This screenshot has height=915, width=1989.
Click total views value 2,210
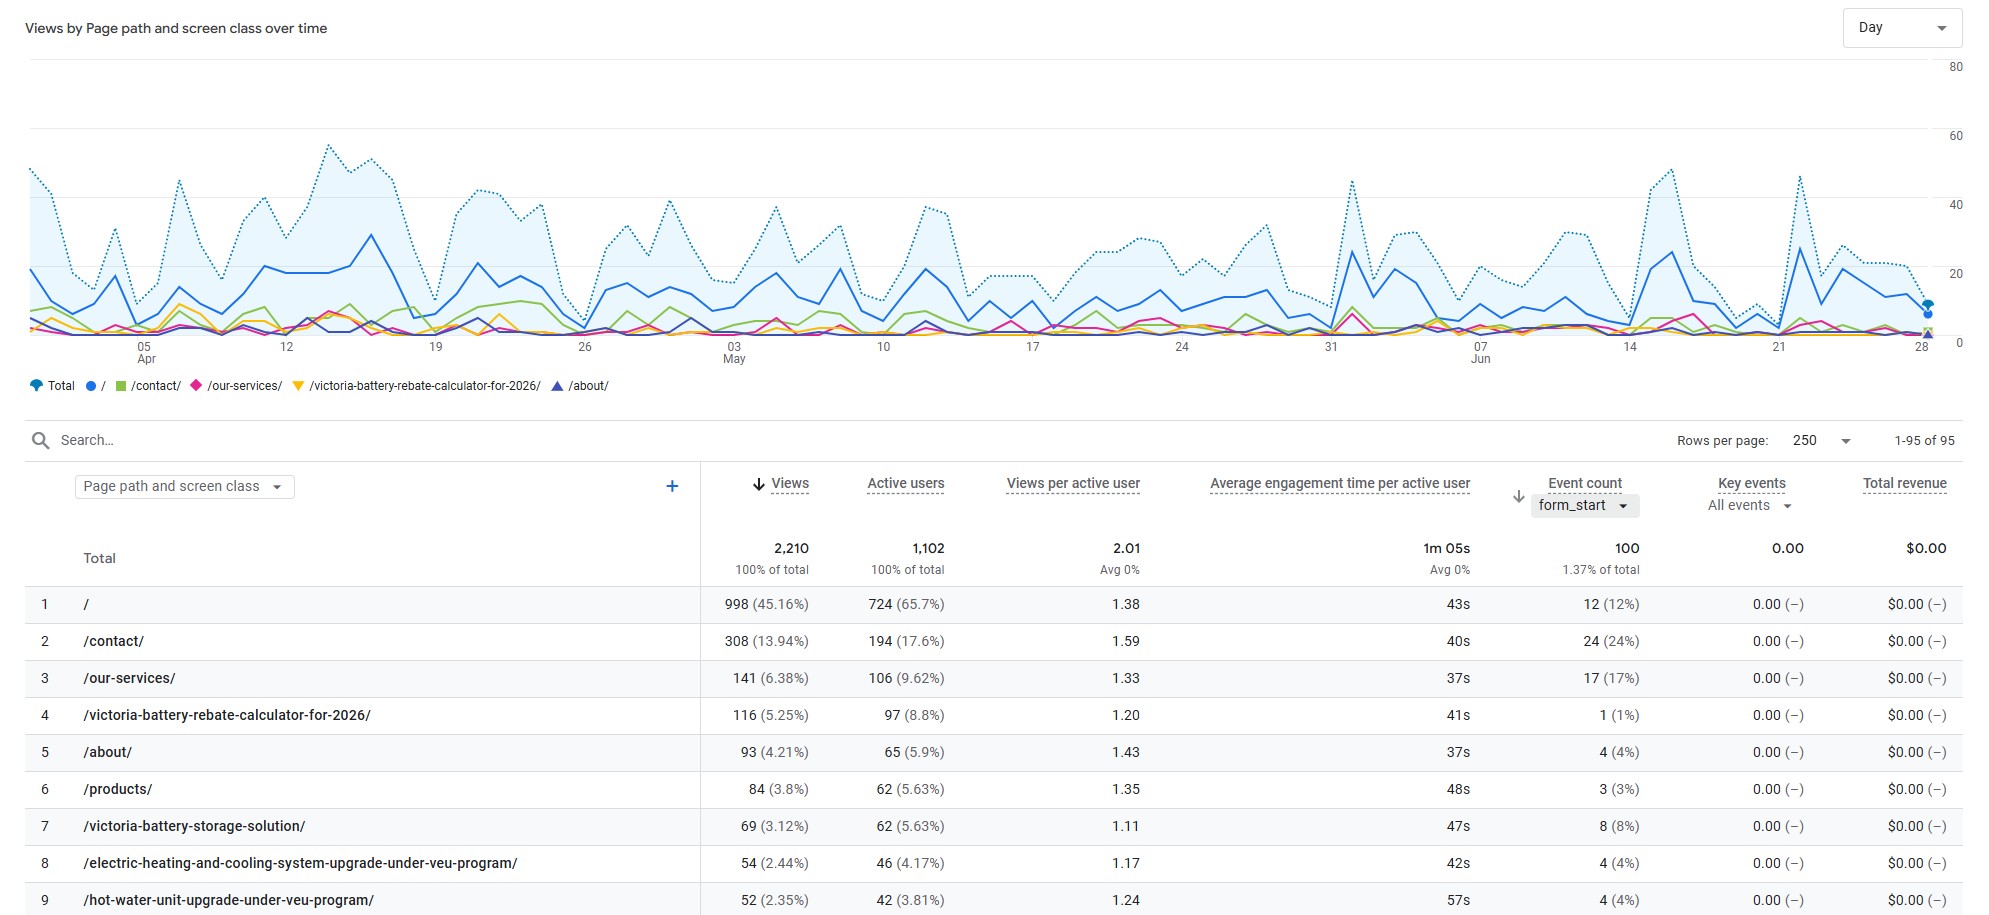click(791, 548)
